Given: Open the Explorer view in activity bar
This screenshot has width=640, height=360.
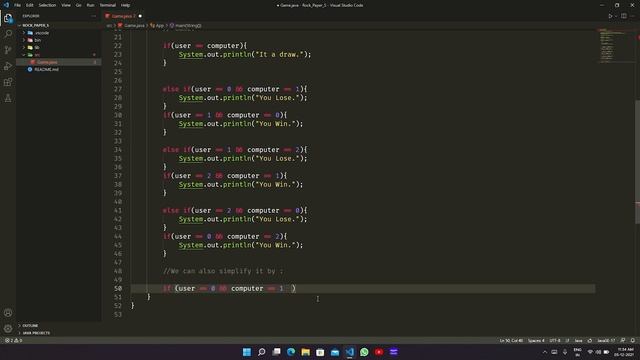Looking at the screenshot, I should click(8, 18).
